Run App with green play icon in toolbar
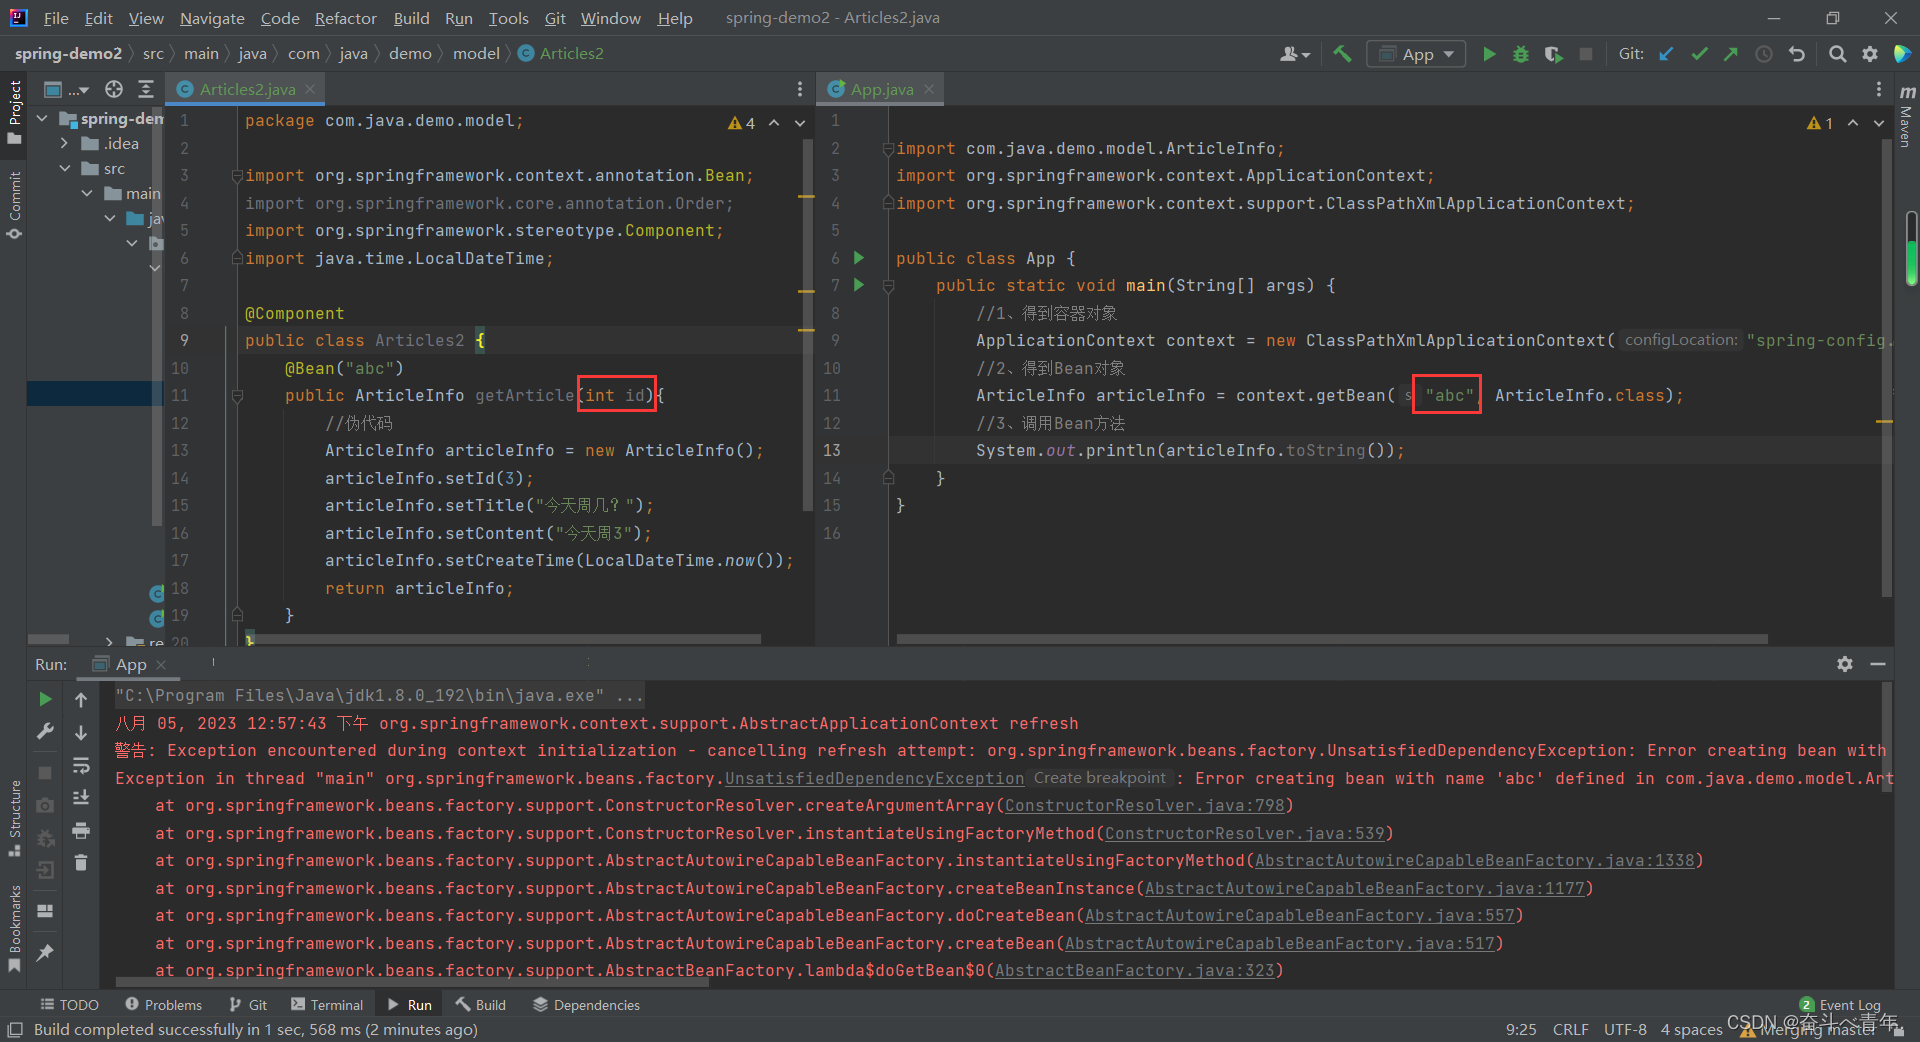Viewport: 1920px width, 1042px height. [1489, 54]
